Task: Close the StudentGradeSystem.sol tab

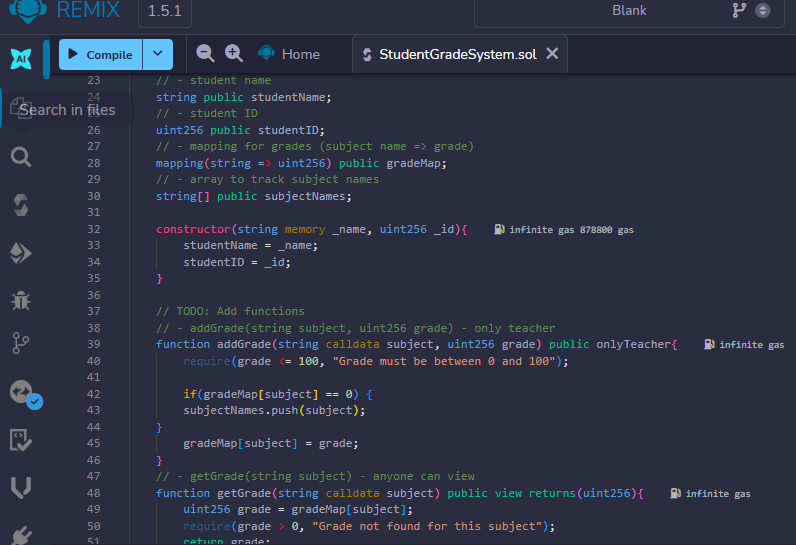Action: 552,53
